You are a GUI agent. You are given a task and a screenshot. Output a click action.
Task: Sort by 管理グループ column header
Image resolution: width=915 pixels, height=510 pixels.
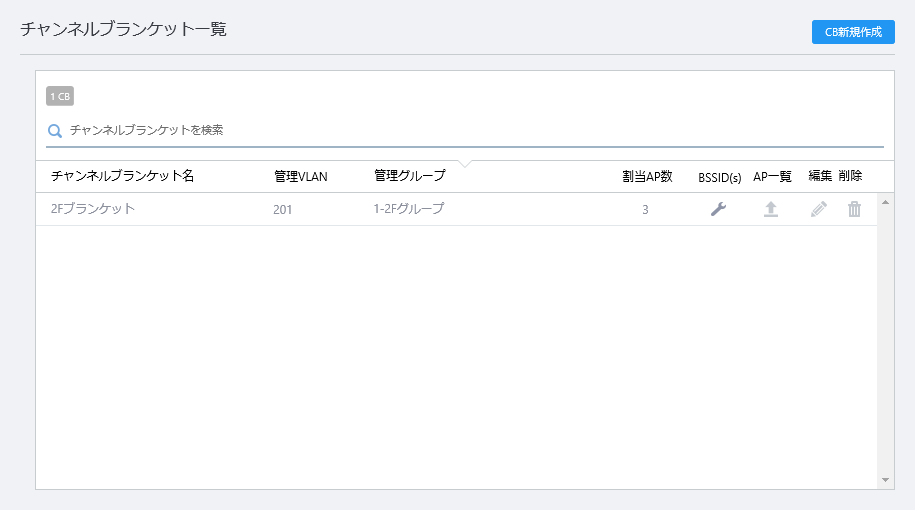(410, 176)
